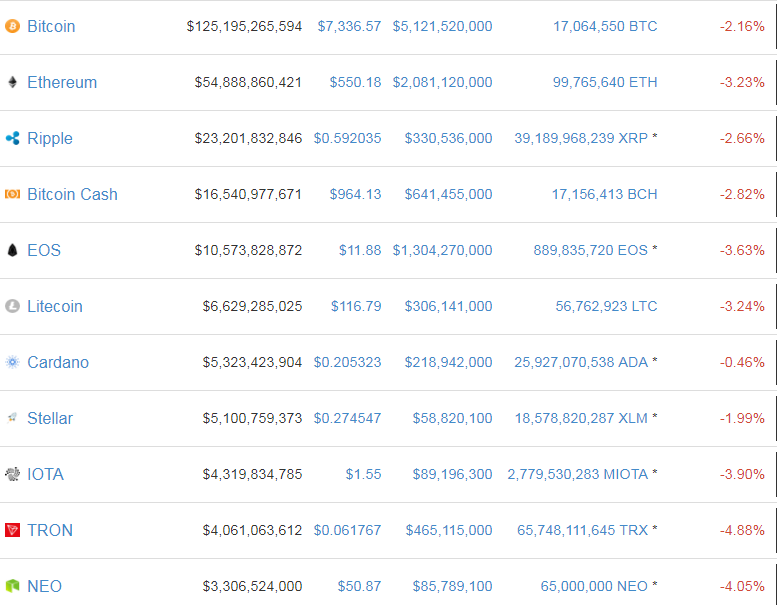Click TRON price $0.061767

coord(347,530)
